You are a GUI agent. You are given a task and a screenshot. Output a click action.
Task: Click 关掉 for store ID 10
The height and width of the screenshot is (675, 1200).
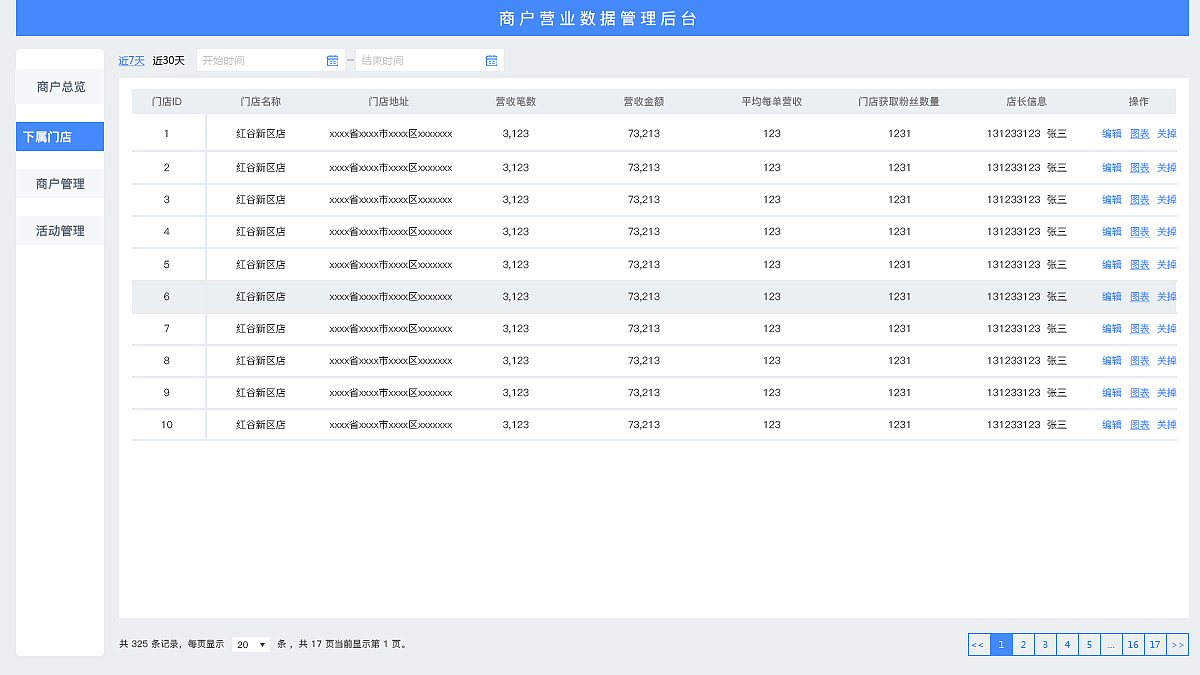(1167, 425)
